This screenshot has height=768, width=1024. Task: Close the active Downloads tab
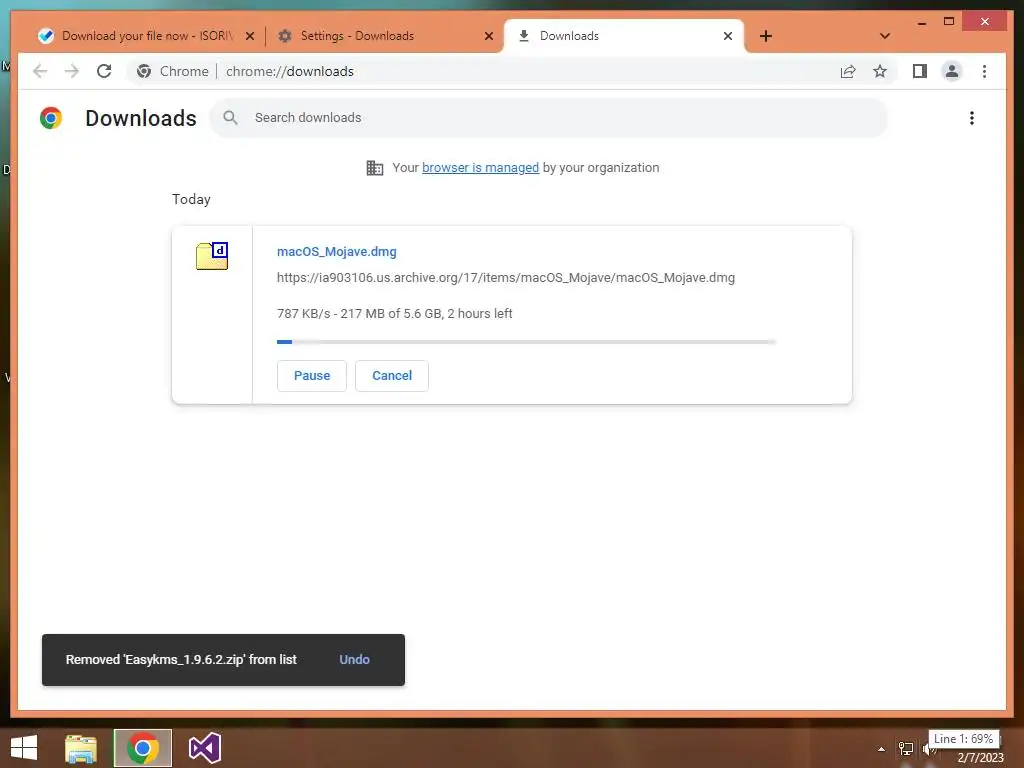(x=728, y=37)
